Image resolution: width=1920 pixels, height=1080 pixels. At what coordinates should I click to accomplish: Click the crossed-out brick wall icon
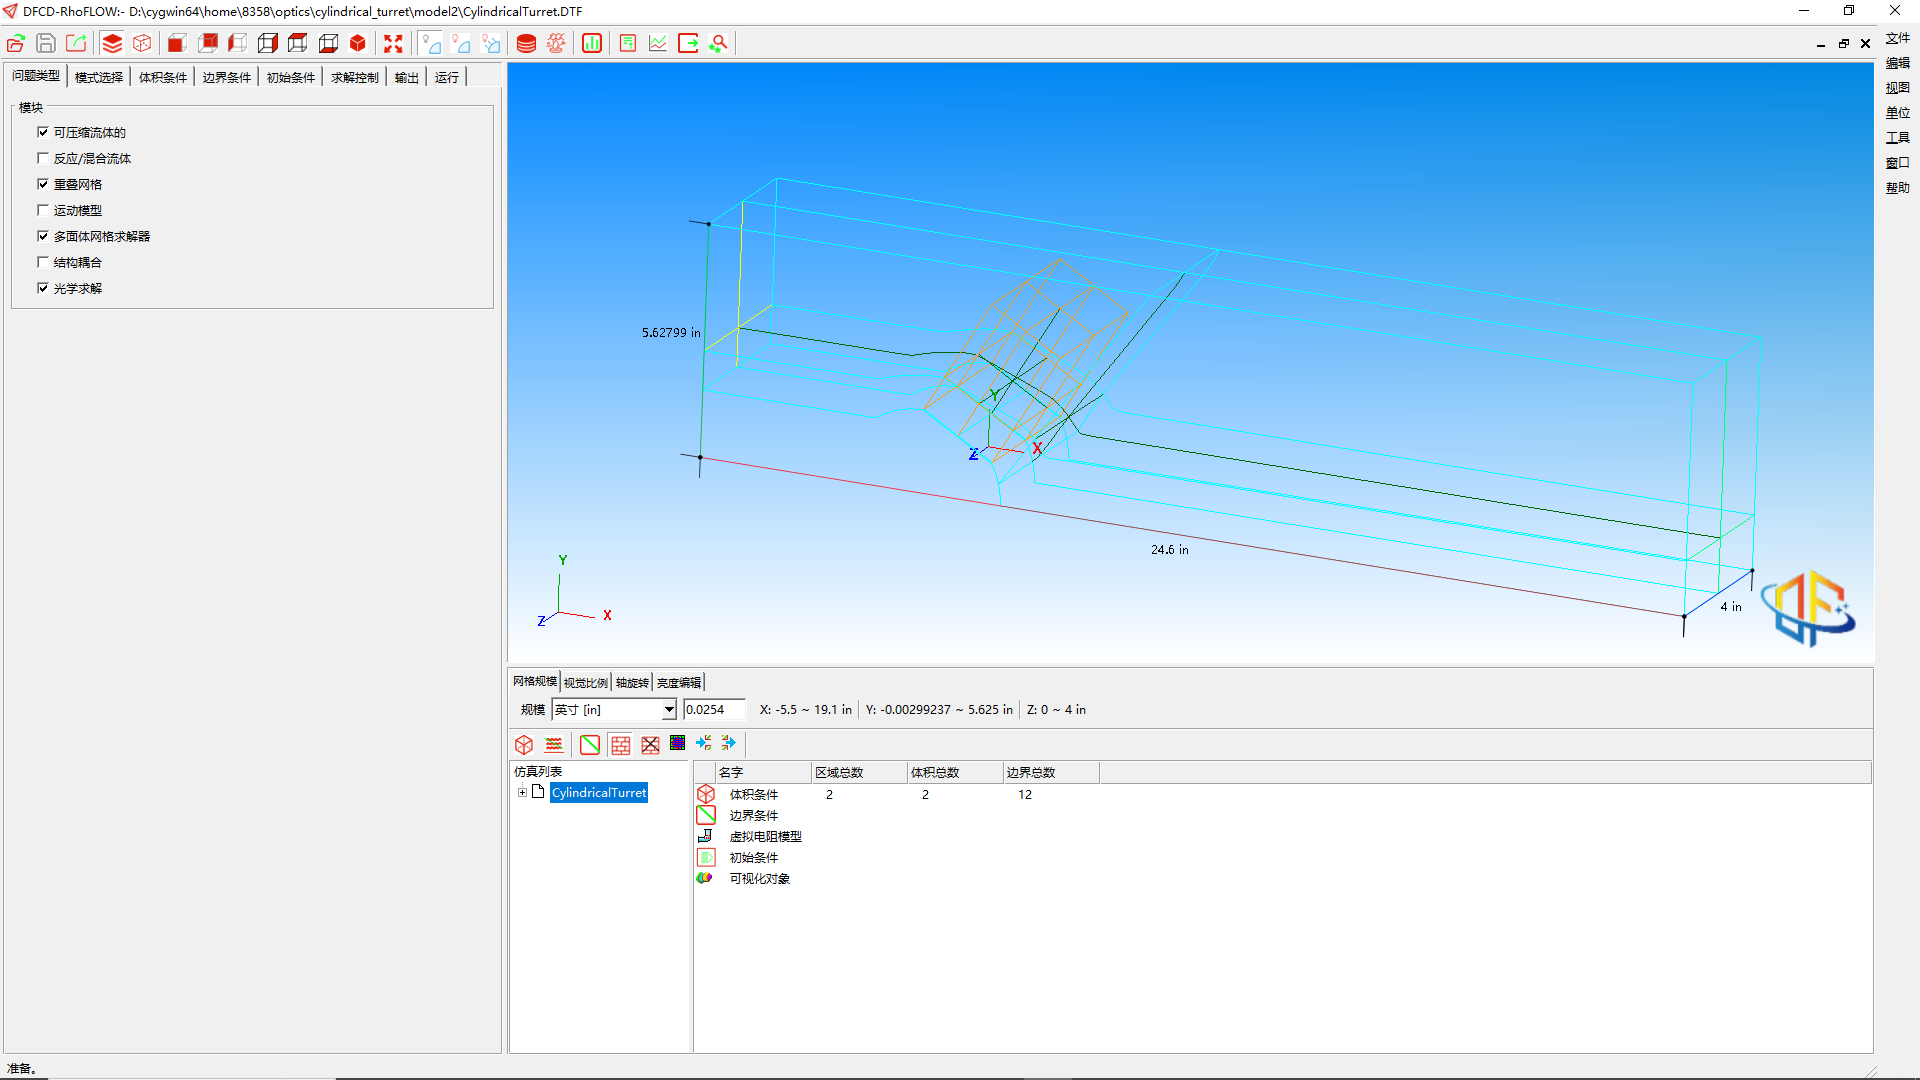pyautogui.click(x=650, y=744)
